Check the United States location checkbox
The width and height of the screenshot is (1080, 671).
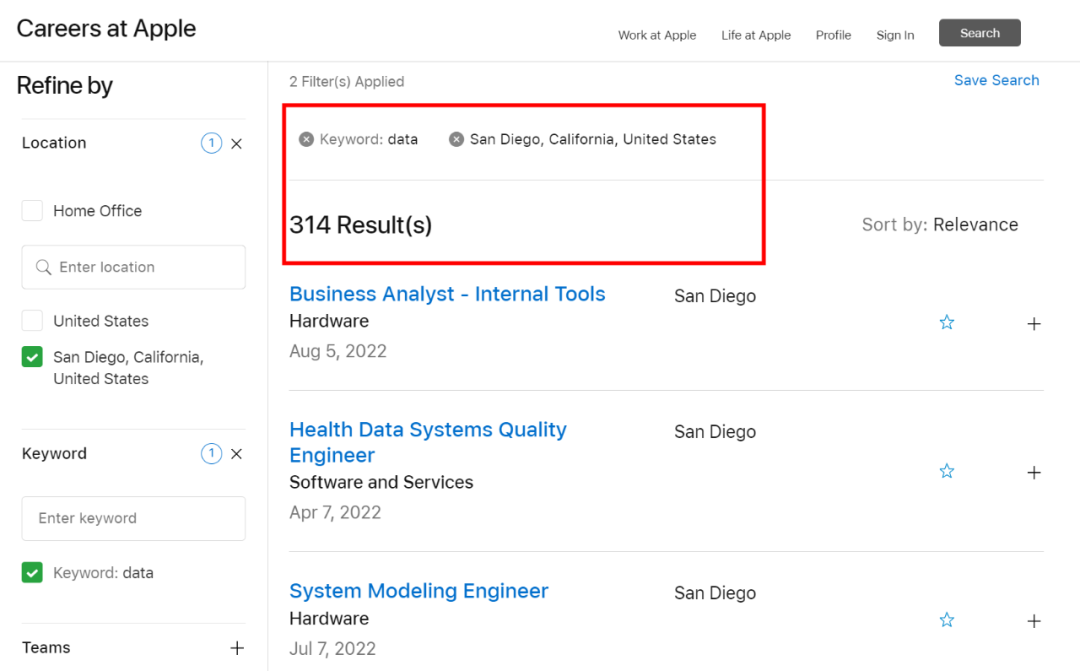click(33, 321)
